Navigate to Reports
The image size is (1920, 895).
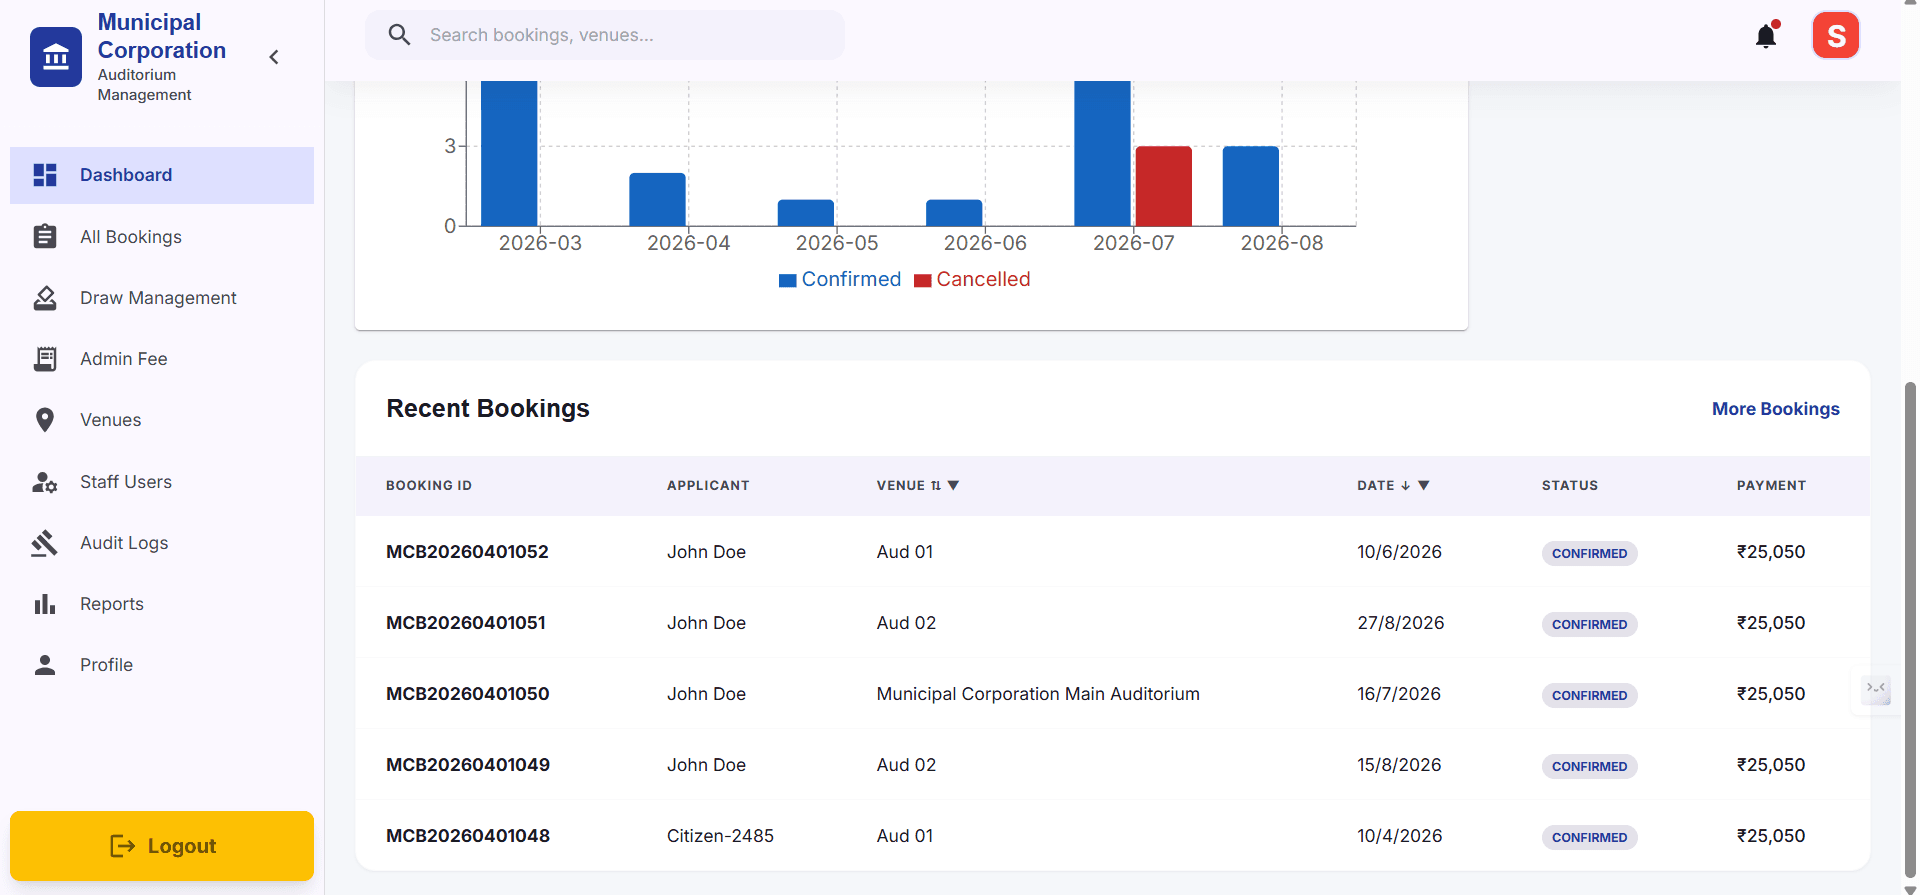click(x=162, y=604)
